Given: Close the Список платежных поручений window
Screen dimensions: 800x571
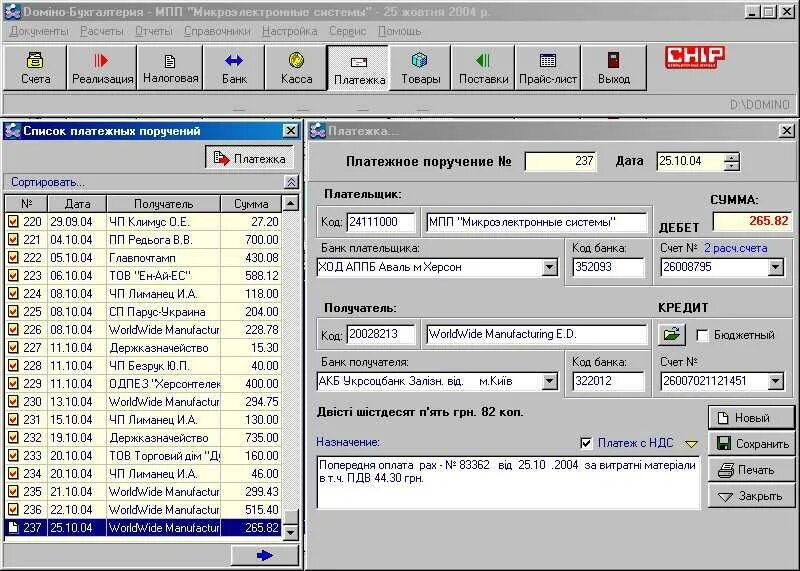Looking at the screenshot, I should [x=290, y=131].
